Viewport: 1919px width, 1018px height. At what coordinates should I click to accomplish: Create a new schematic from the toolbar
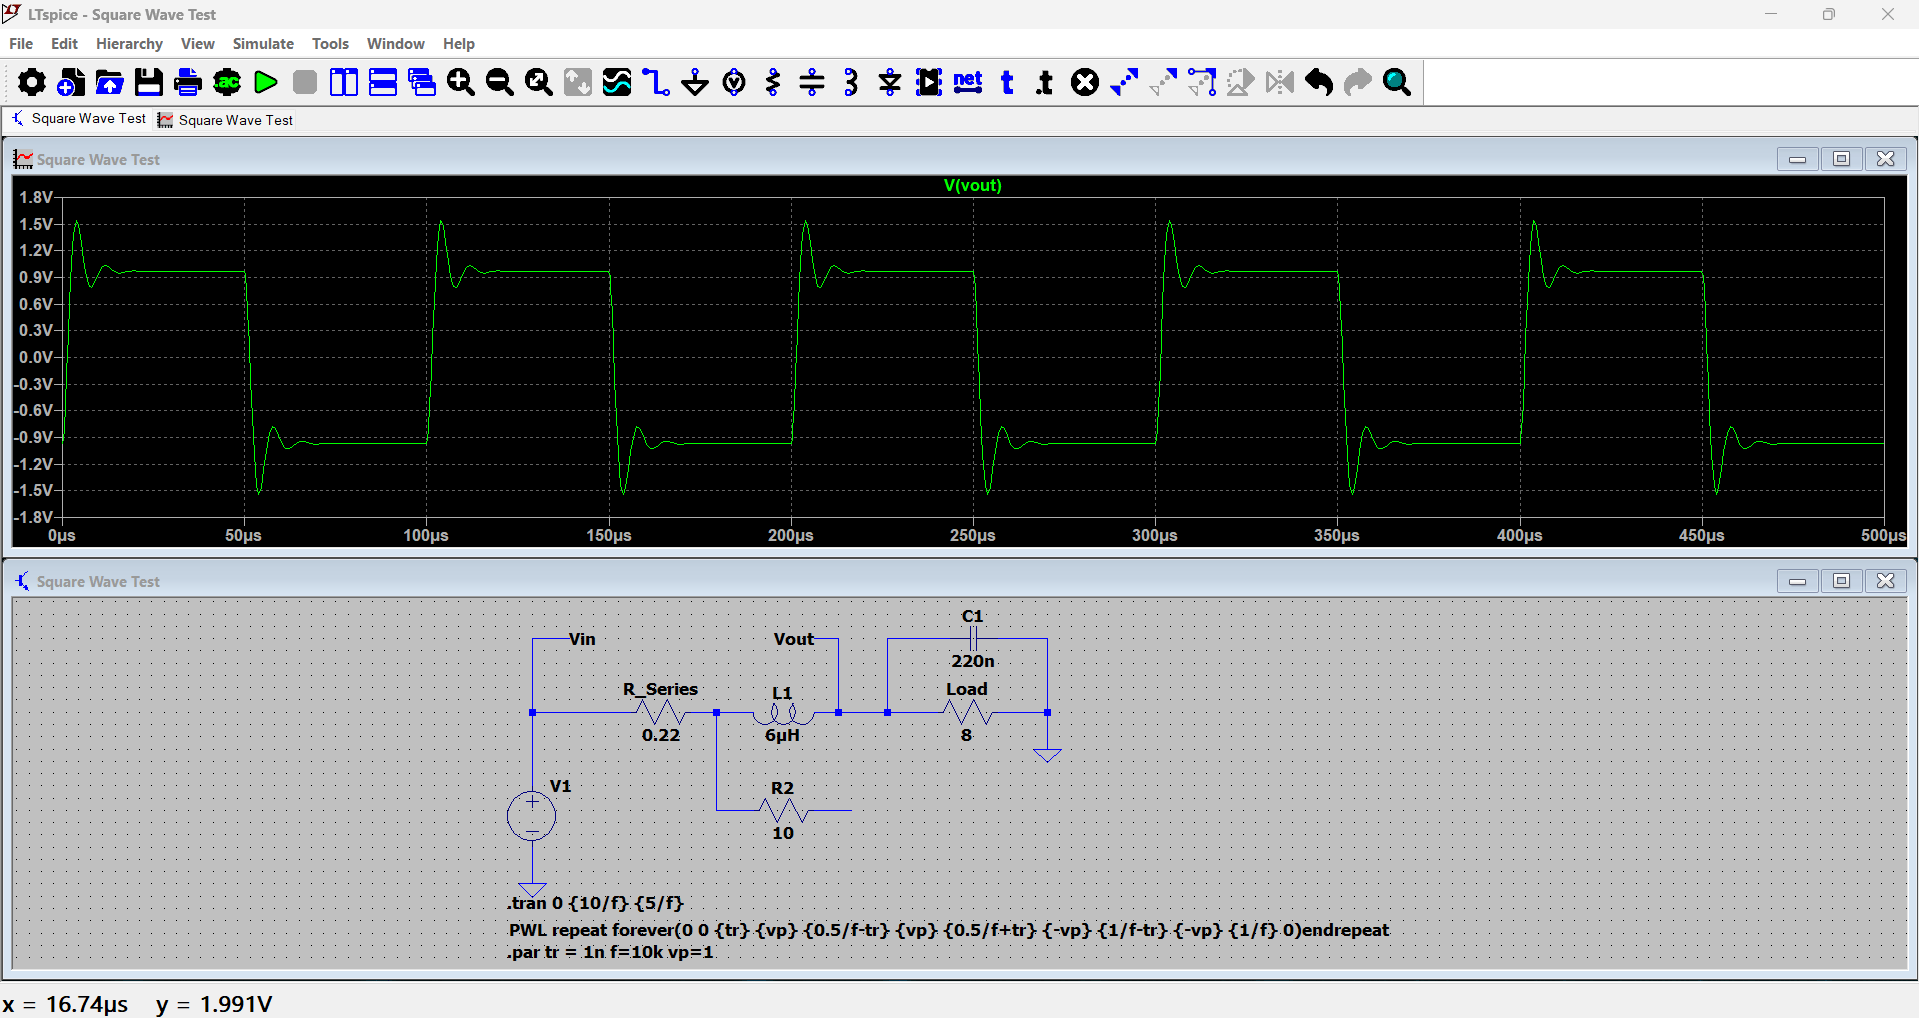click(71, 82)
